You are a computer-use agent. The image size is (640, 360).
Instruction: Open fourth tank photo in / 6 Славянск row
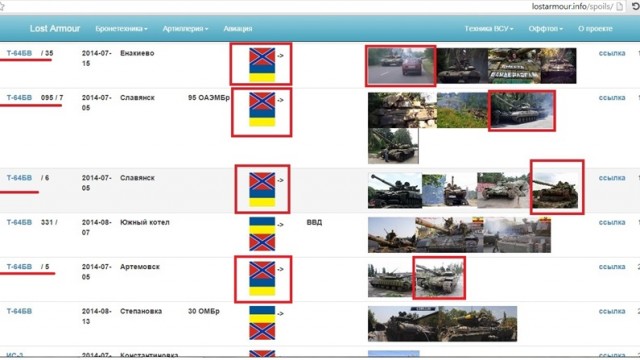tap(555, 190)
